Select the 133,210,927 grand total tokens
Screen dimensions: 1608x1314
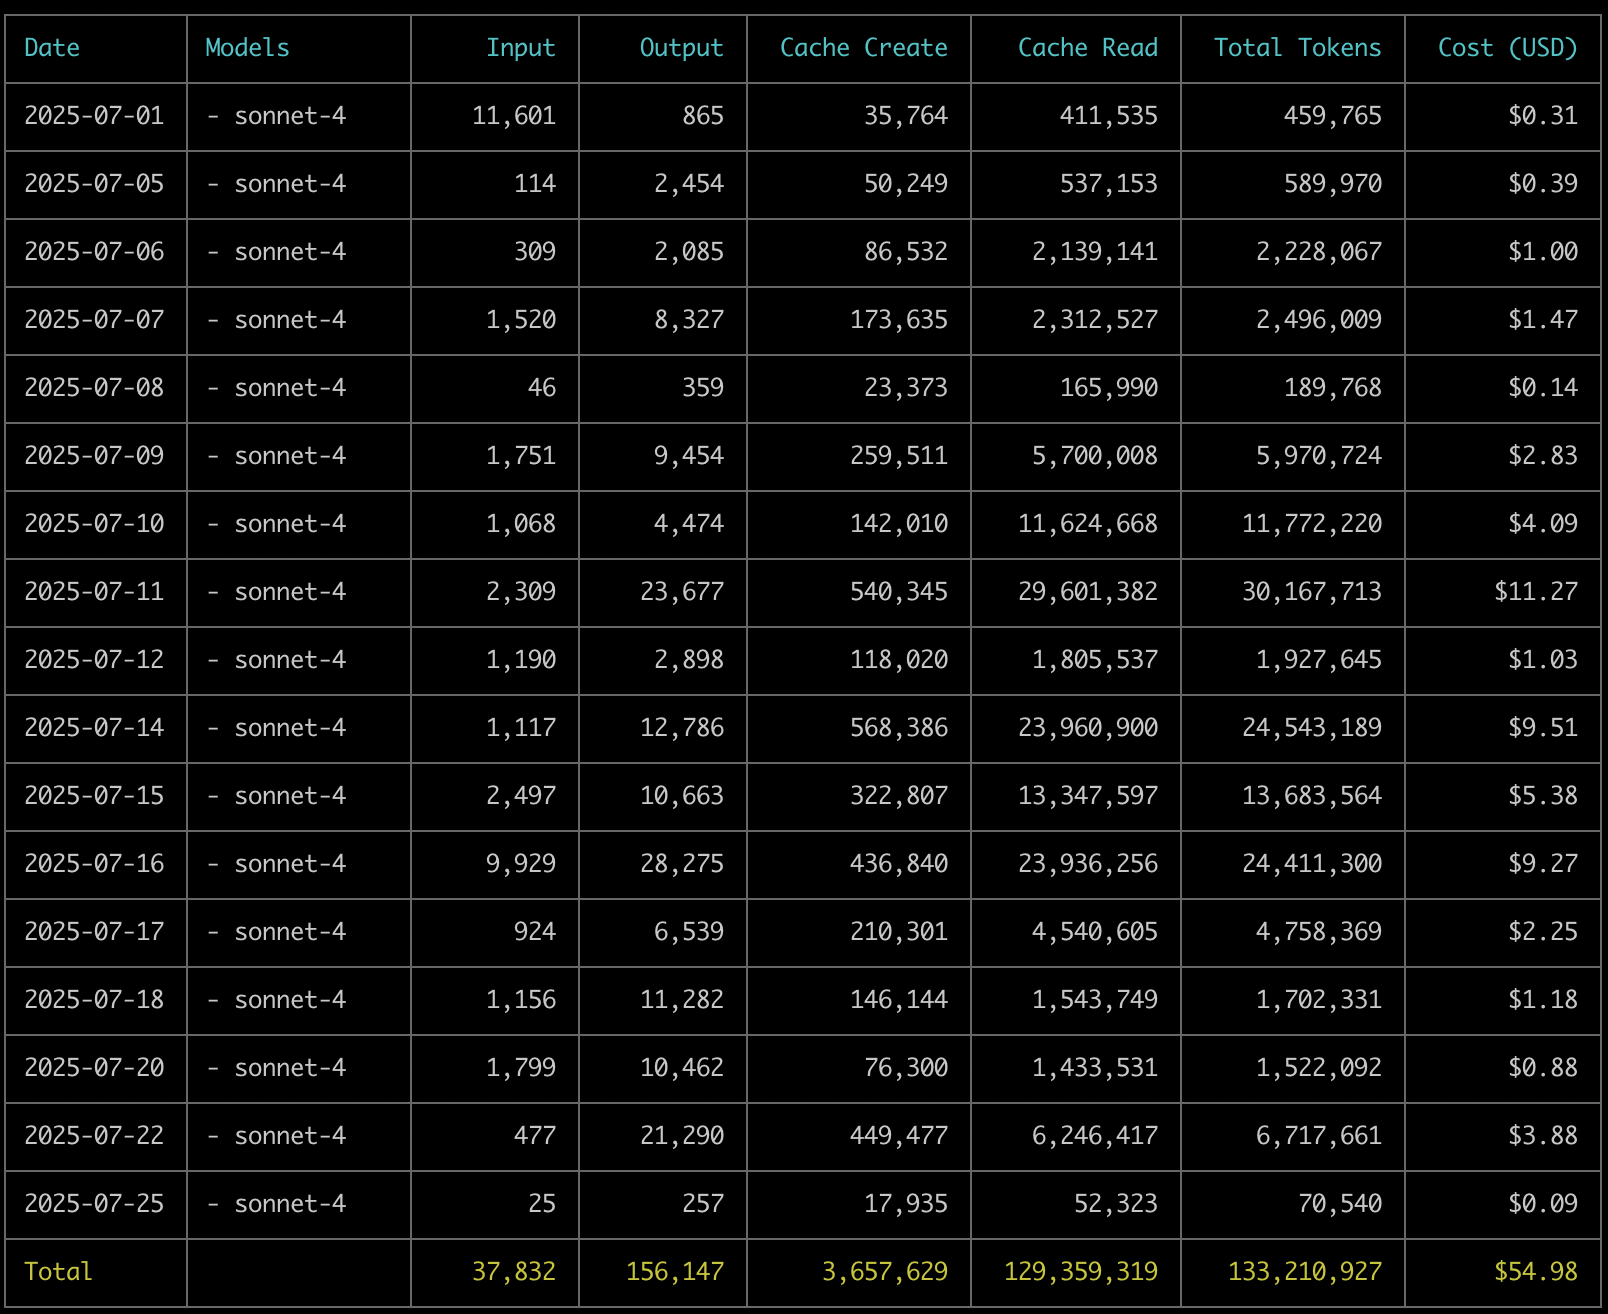pos(1304,1272)
